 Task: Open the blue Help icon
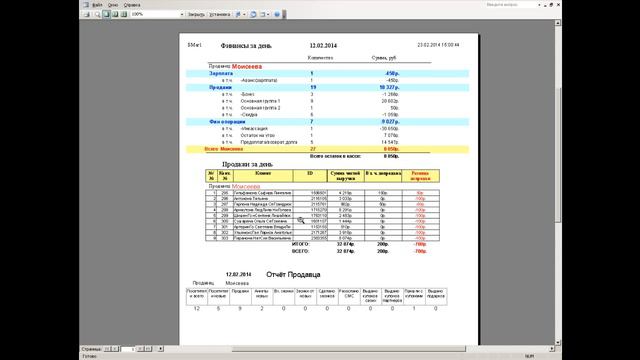click(x=277, y=14)
